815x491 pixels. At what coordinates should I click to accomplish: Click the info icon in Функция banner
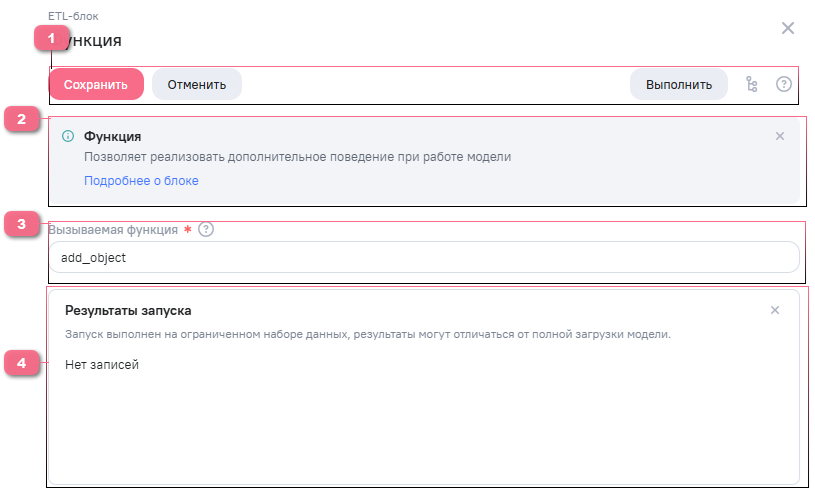click(68, 136)
